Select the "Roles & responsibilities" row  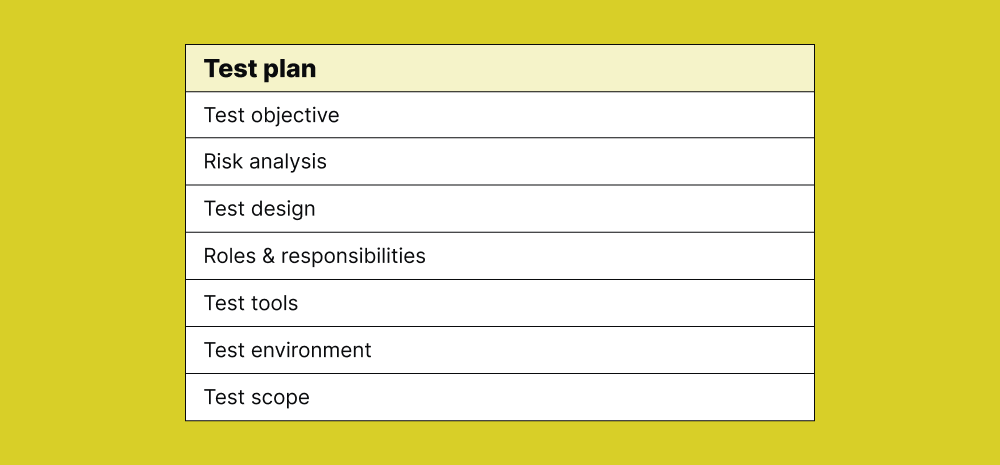pos(499,256)
